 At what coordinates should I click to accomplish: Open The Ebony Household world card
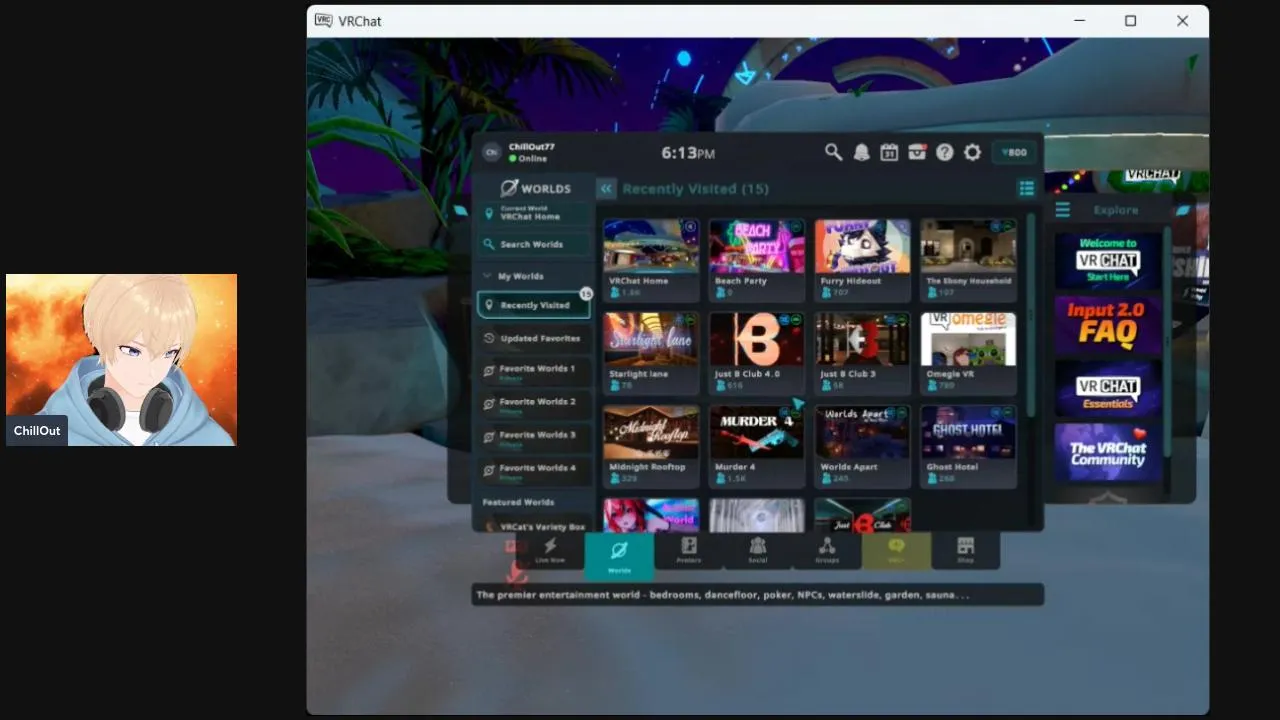click(968, 260)
